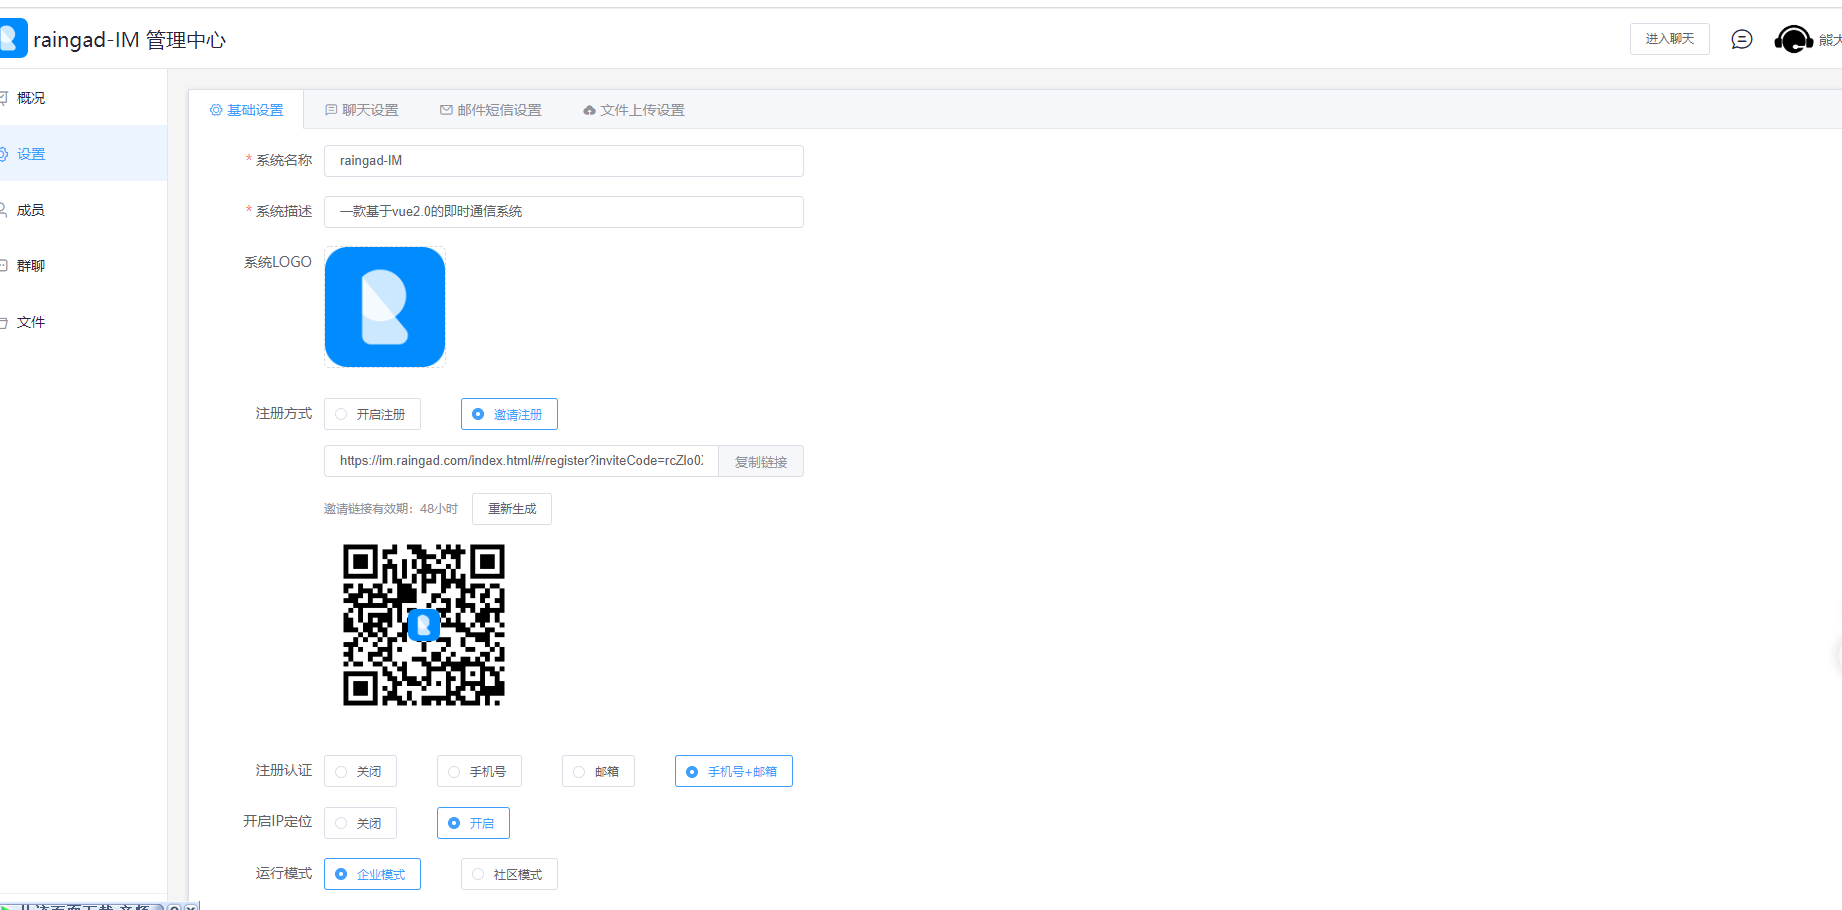
Task: Open 成员 members in the sidebar
Action: tap(31, 210)
